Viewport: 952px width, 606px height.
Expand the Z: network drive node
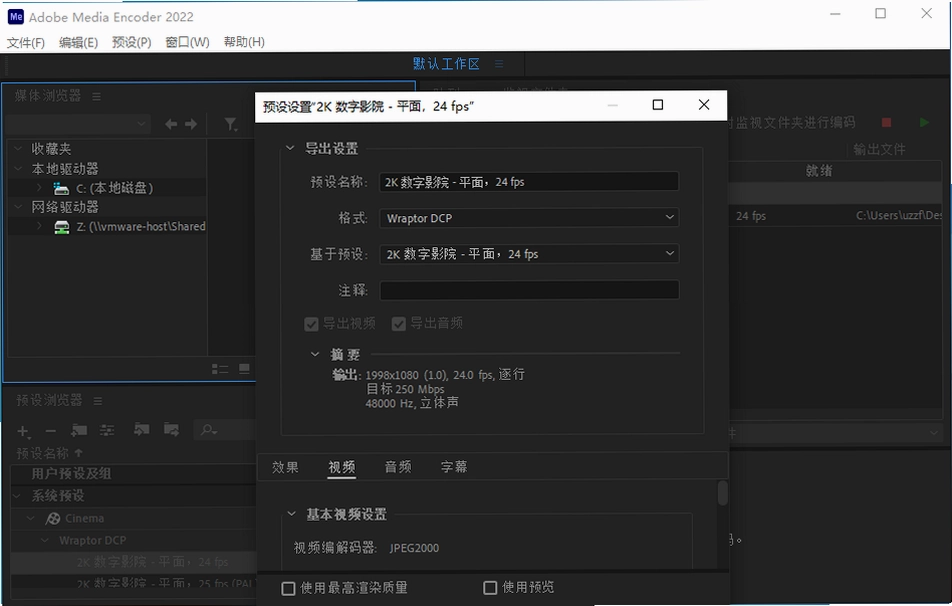point(39,226)
